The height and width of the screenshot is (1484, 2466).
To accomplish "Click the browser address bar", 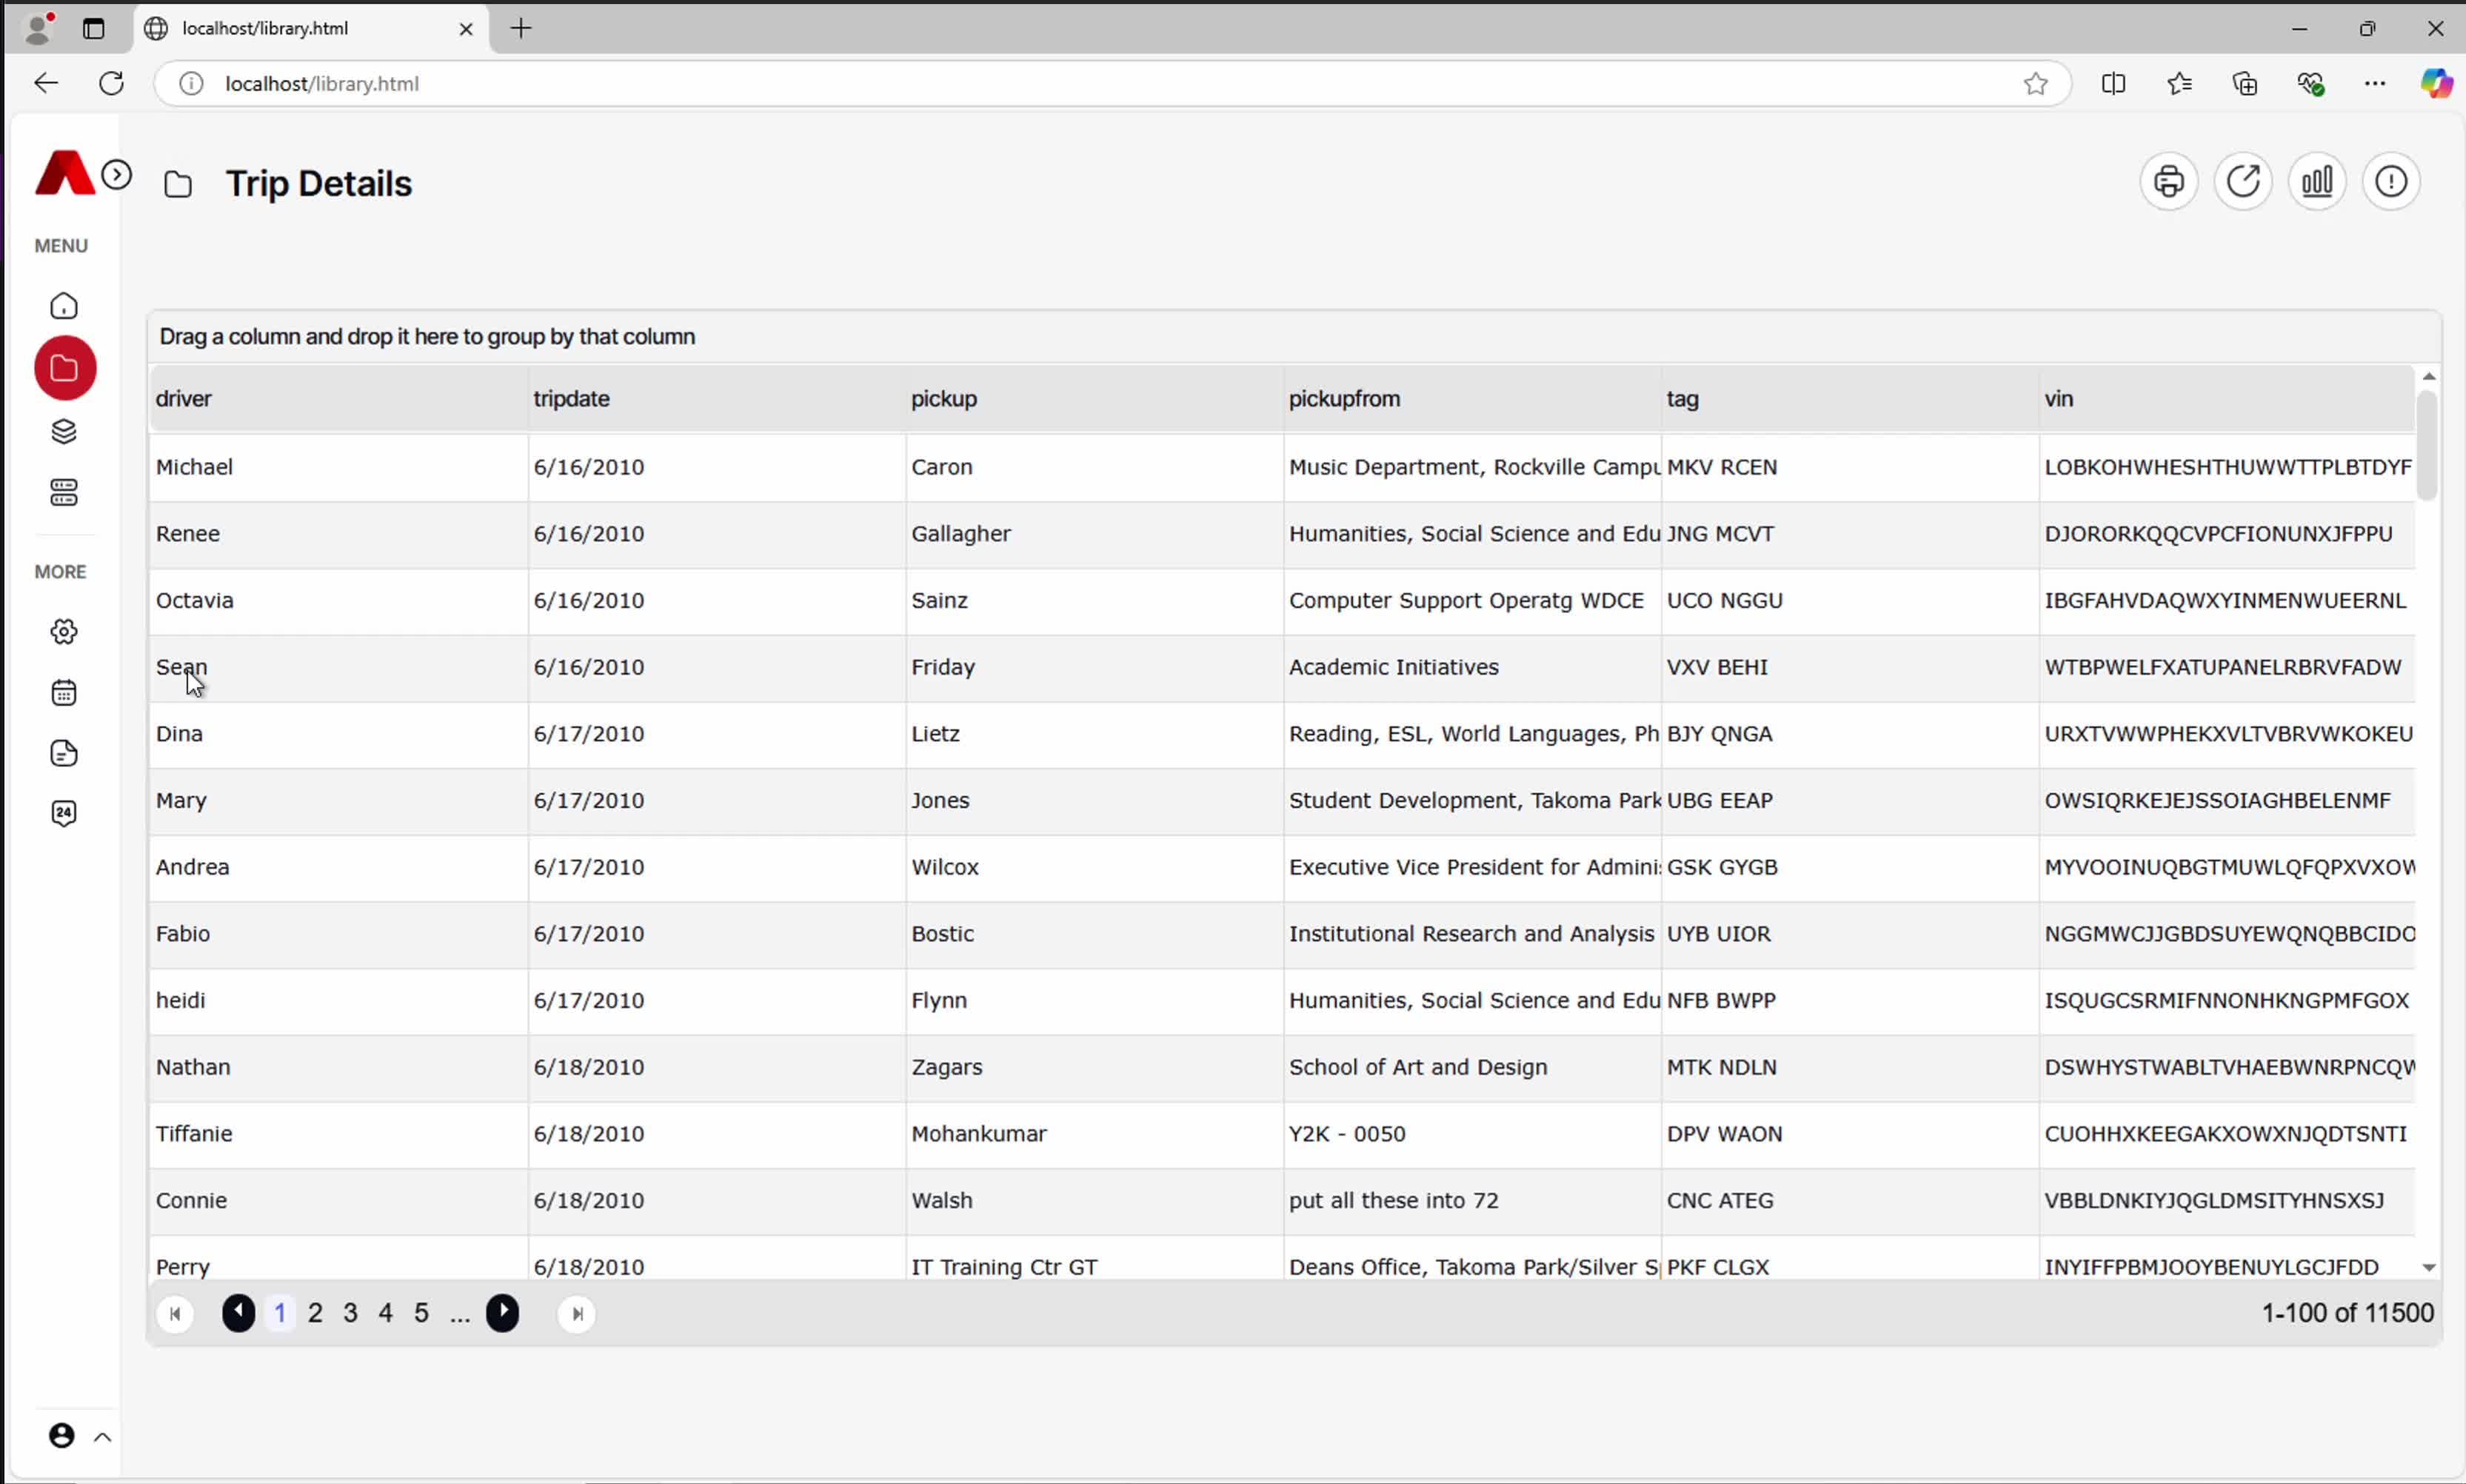I will [x=1100, y=84].
